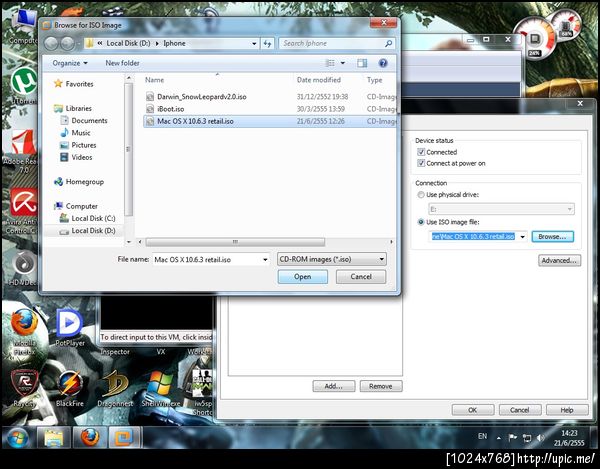Toggle Connect at power on checkbox

pyautogui.click(x=421, y=163)
